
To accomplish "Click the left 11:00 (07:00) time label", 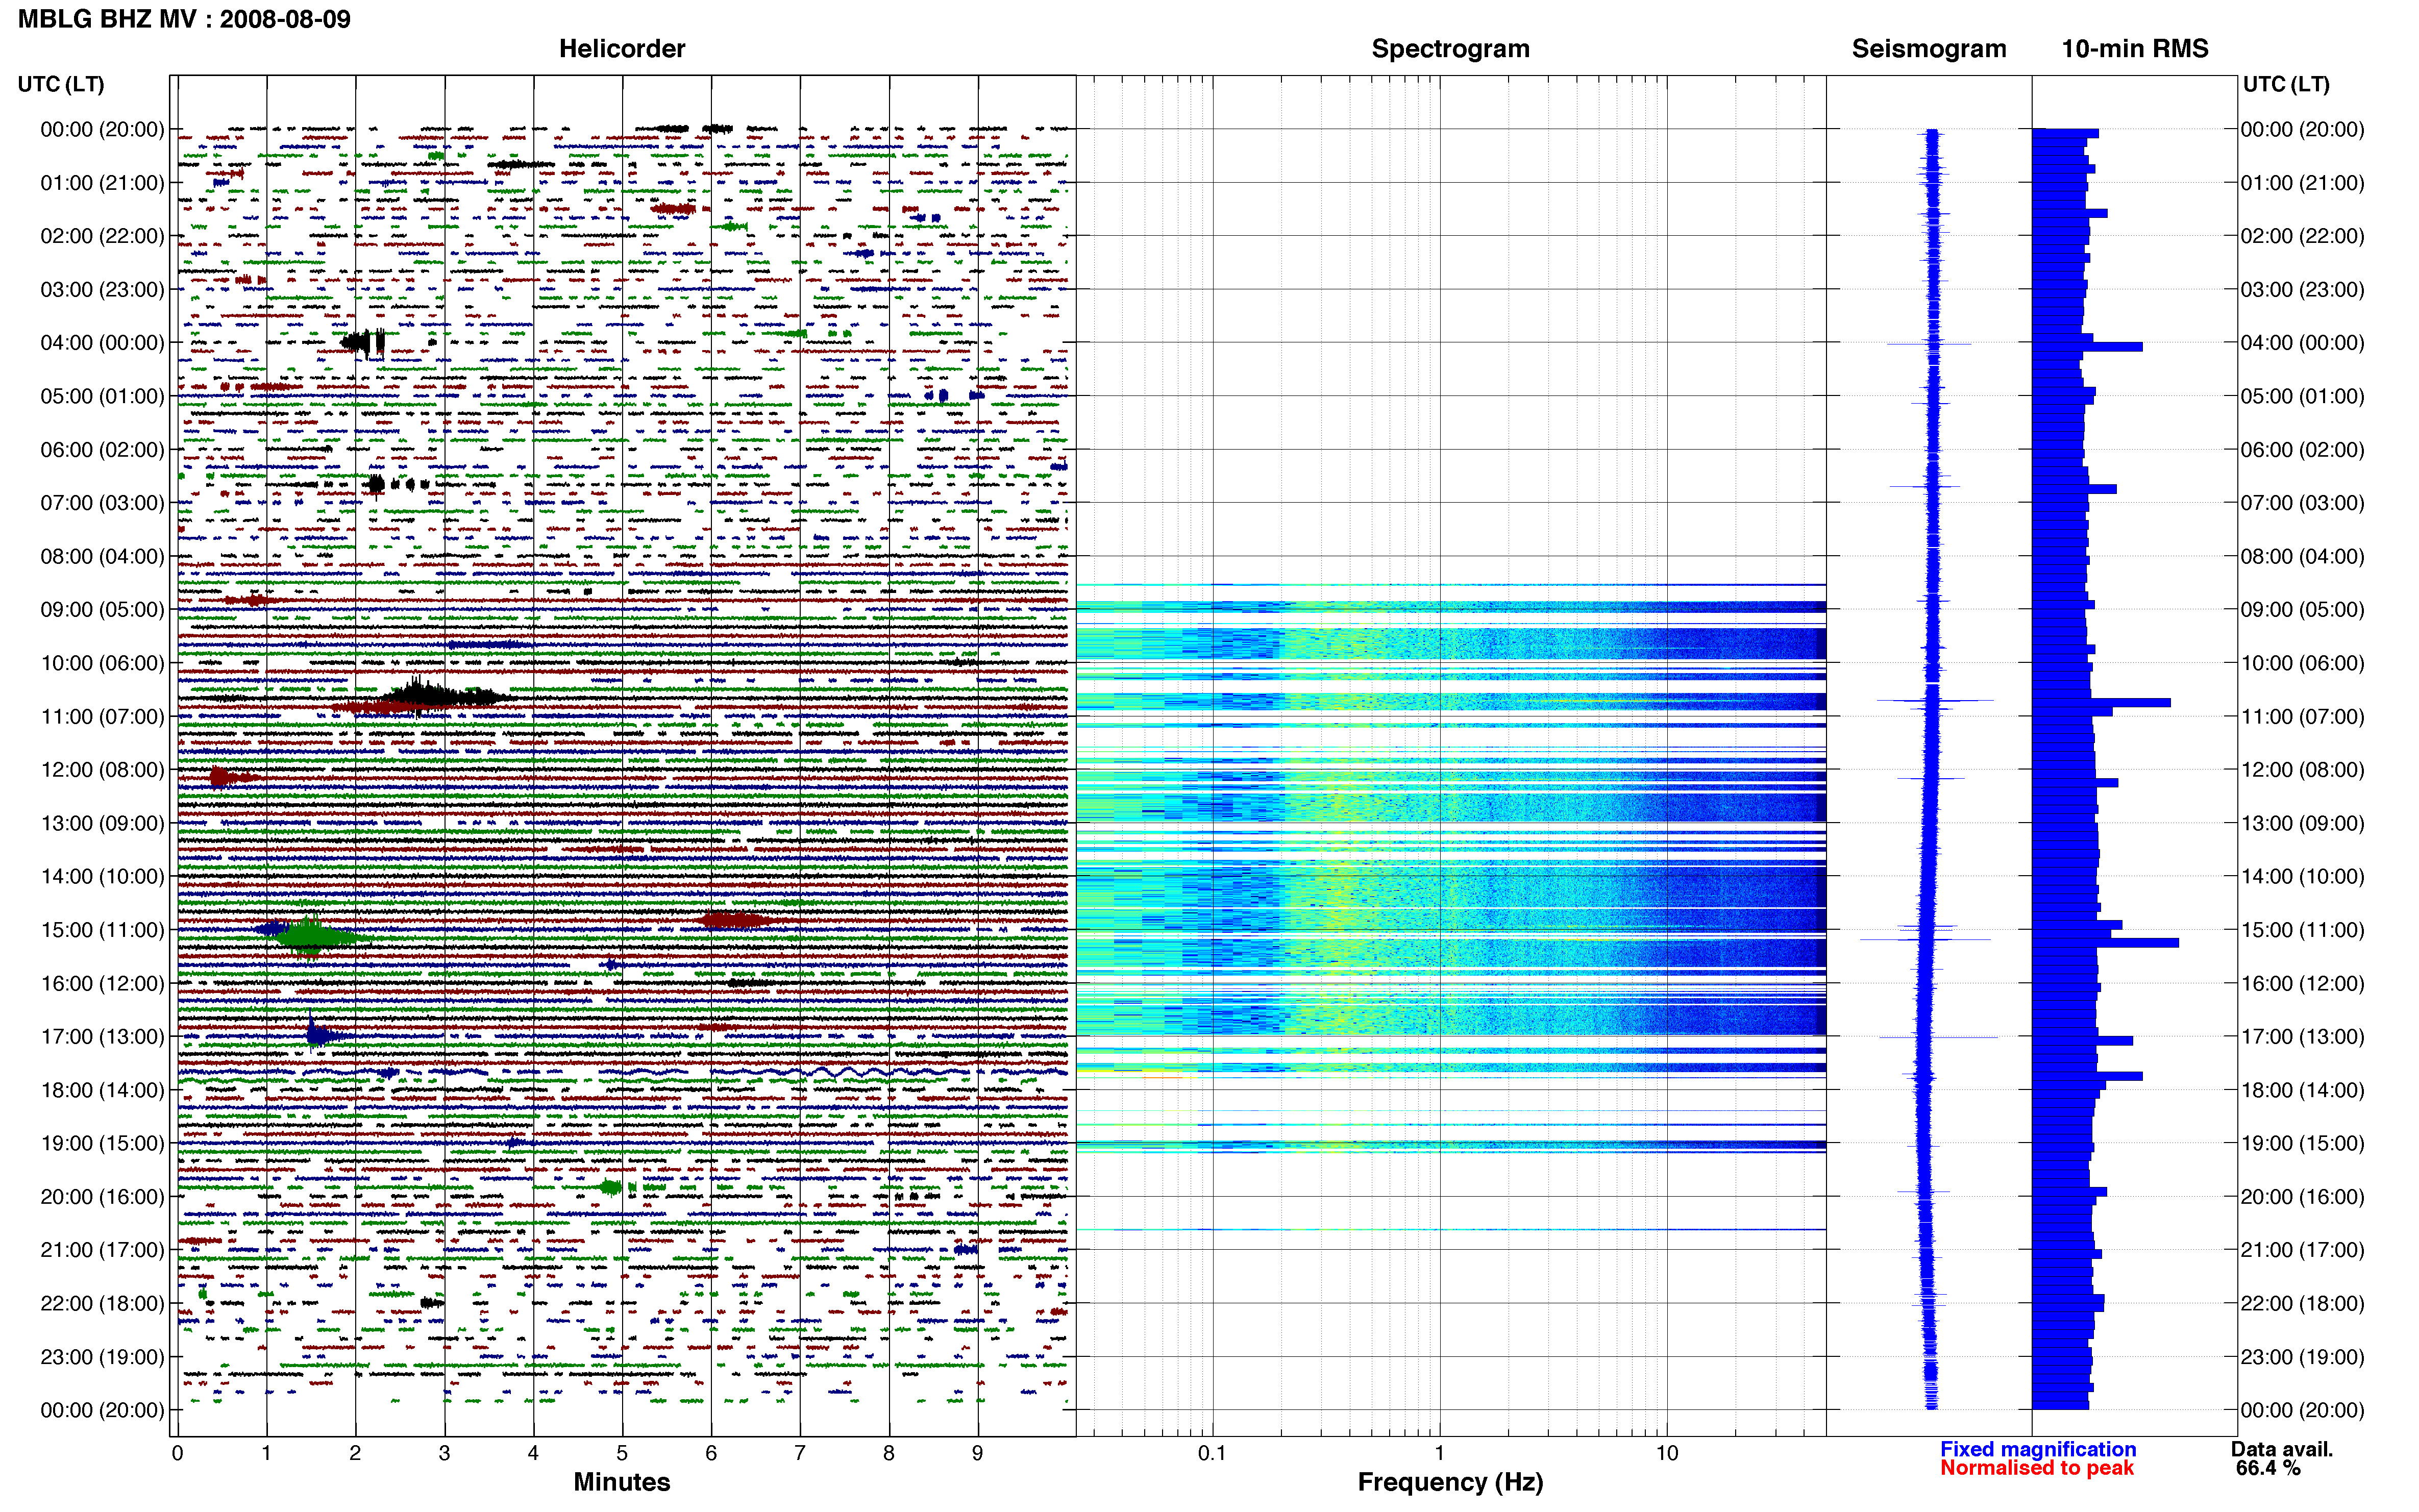I will click(102, 716).
